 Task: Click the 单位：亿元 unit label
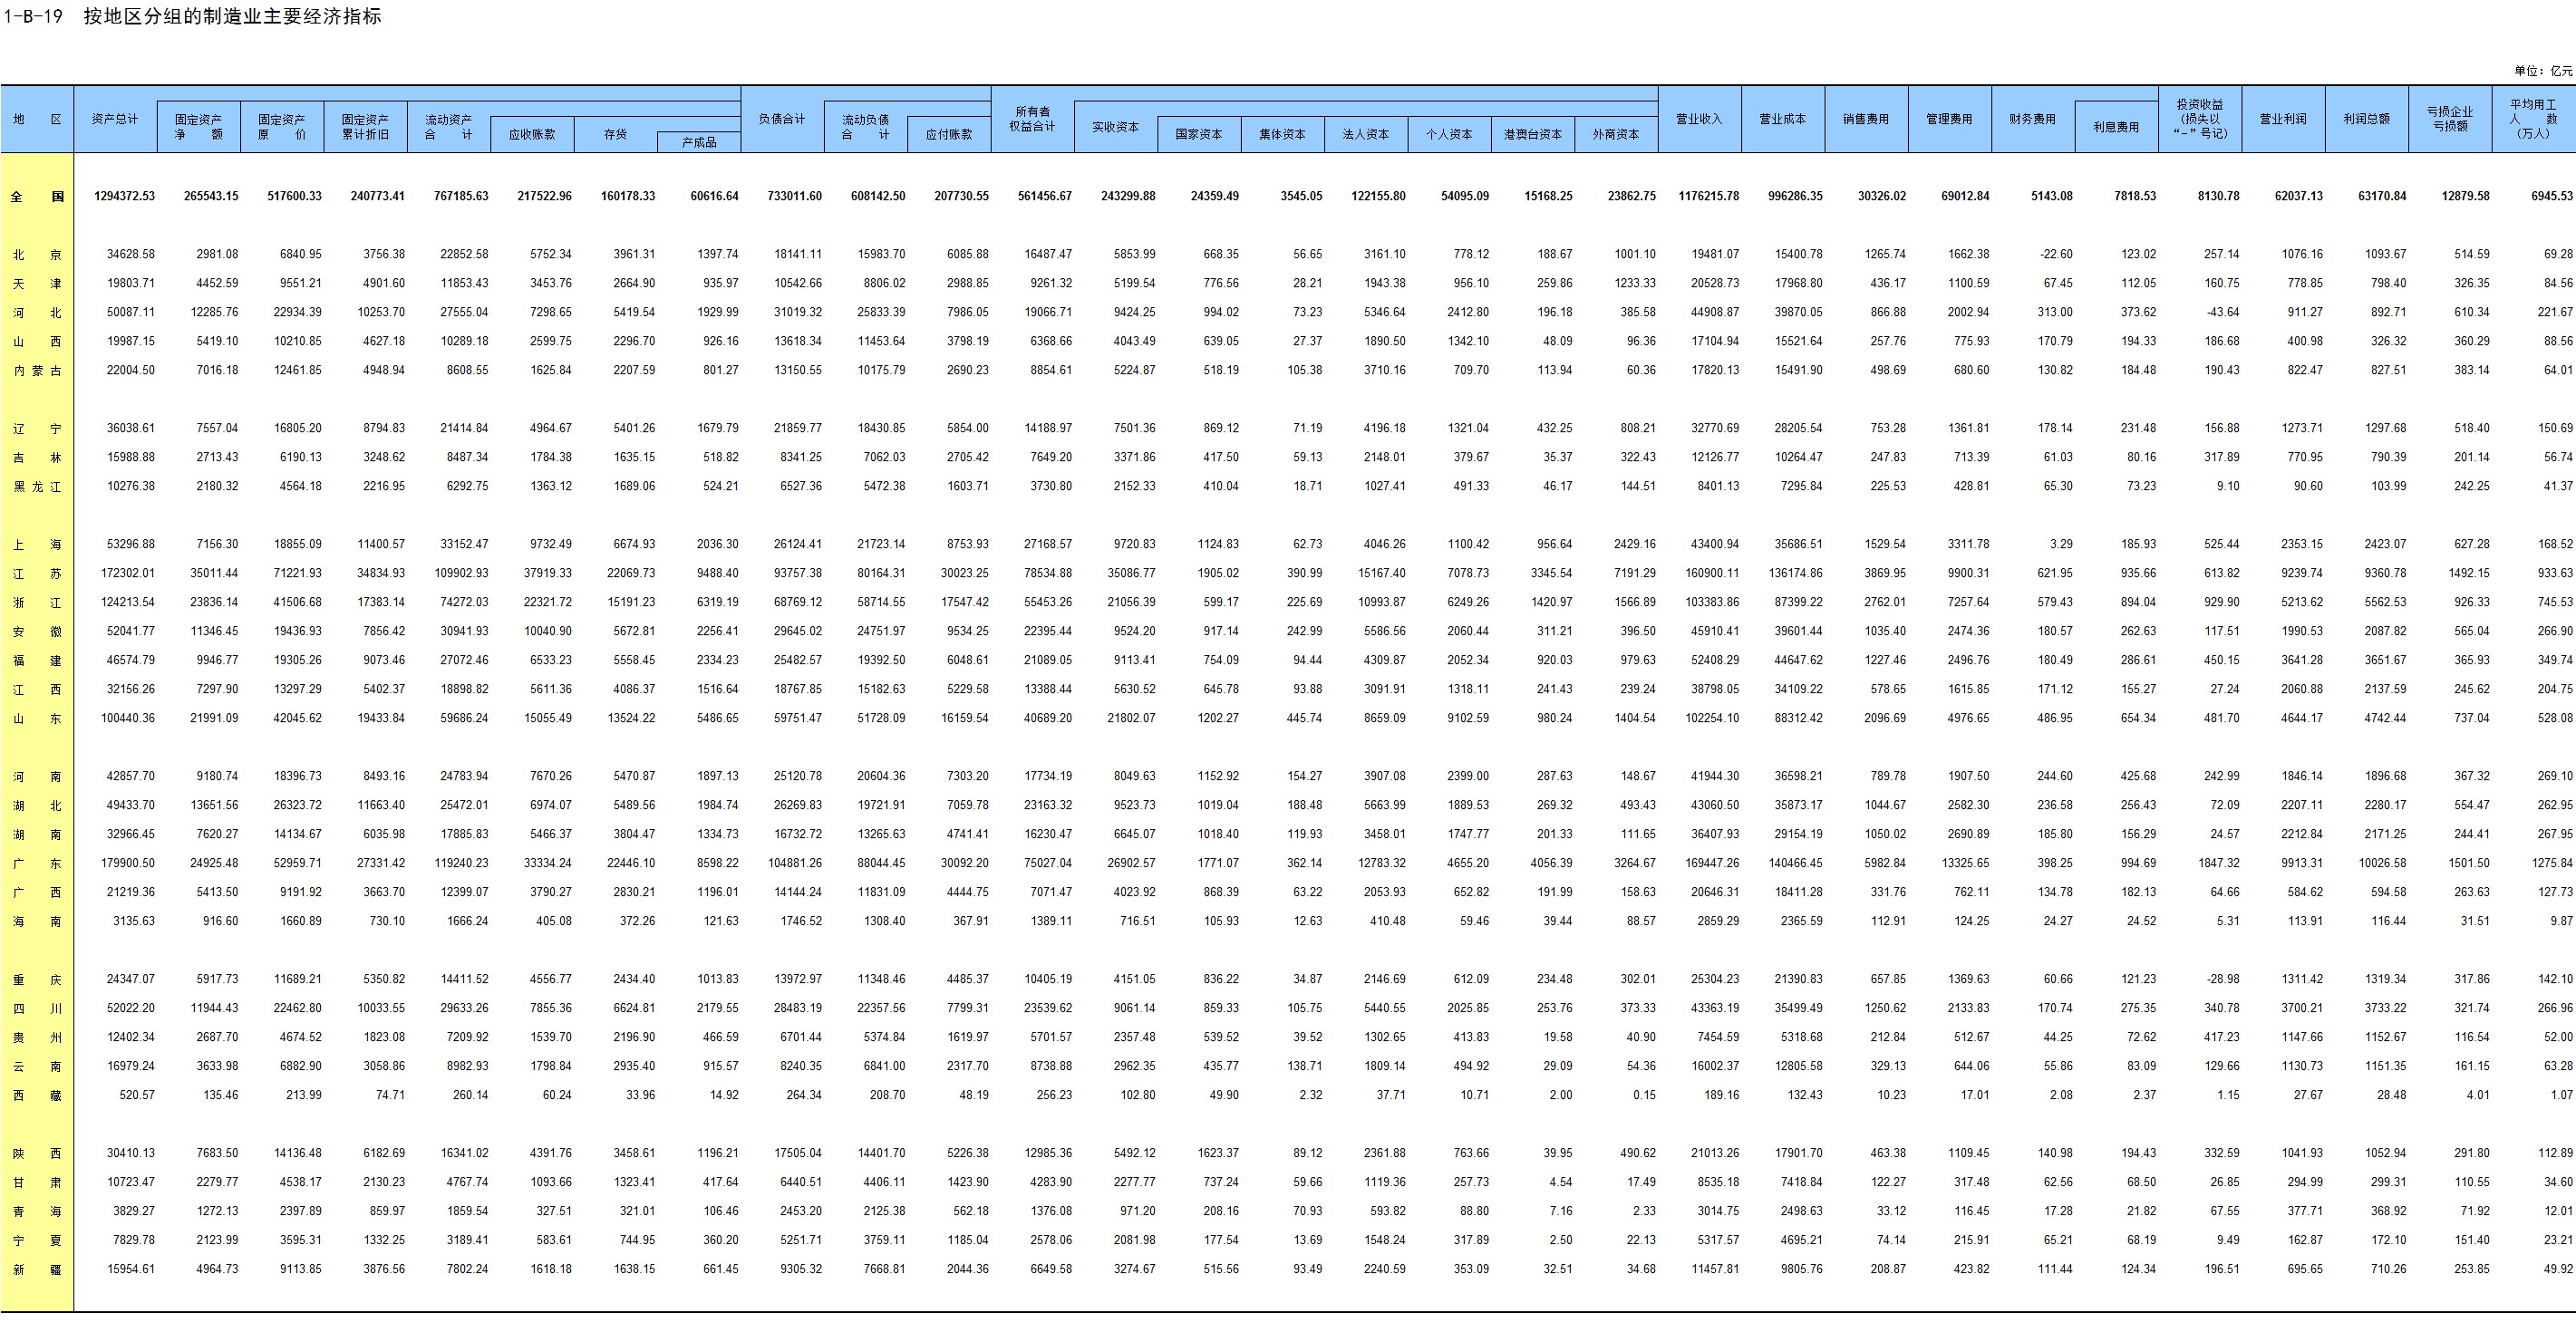[x=2543, y=71]
